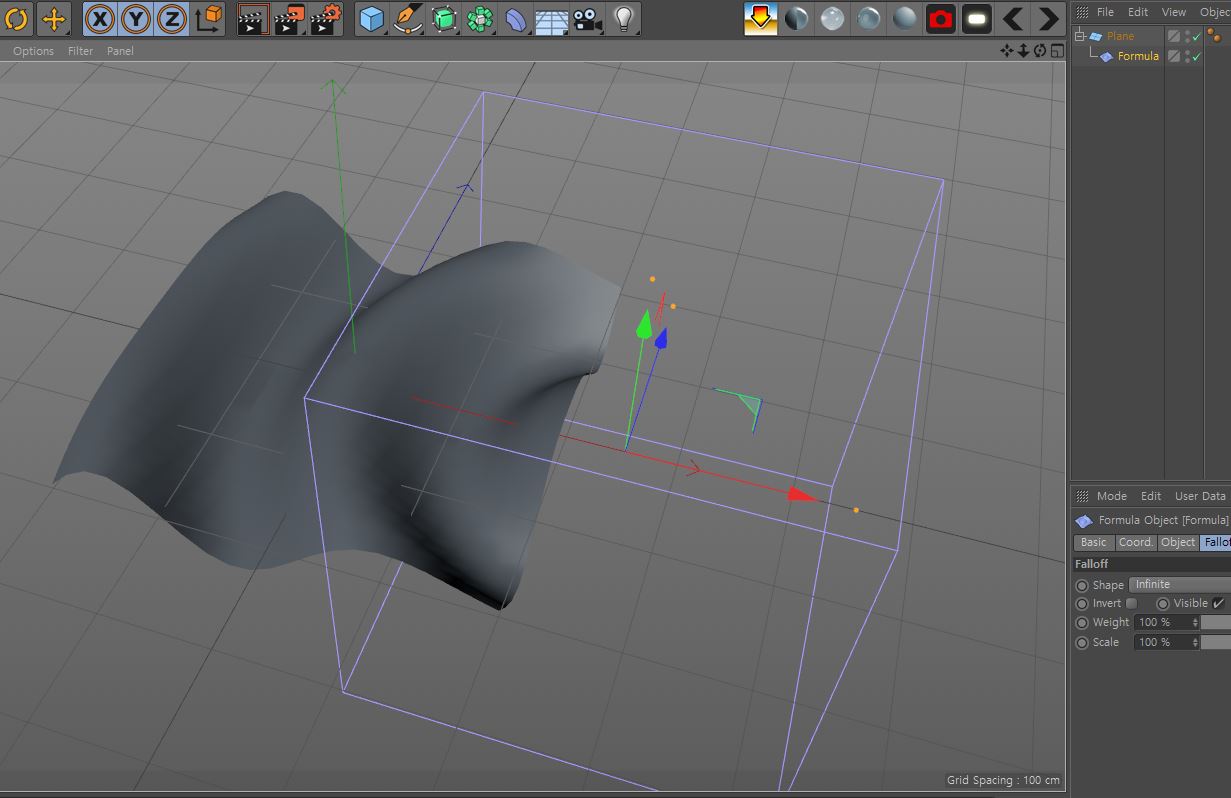Click the white rounded rectangle icon
This screenshot has height=798, width=1231.
coord(977,18)
